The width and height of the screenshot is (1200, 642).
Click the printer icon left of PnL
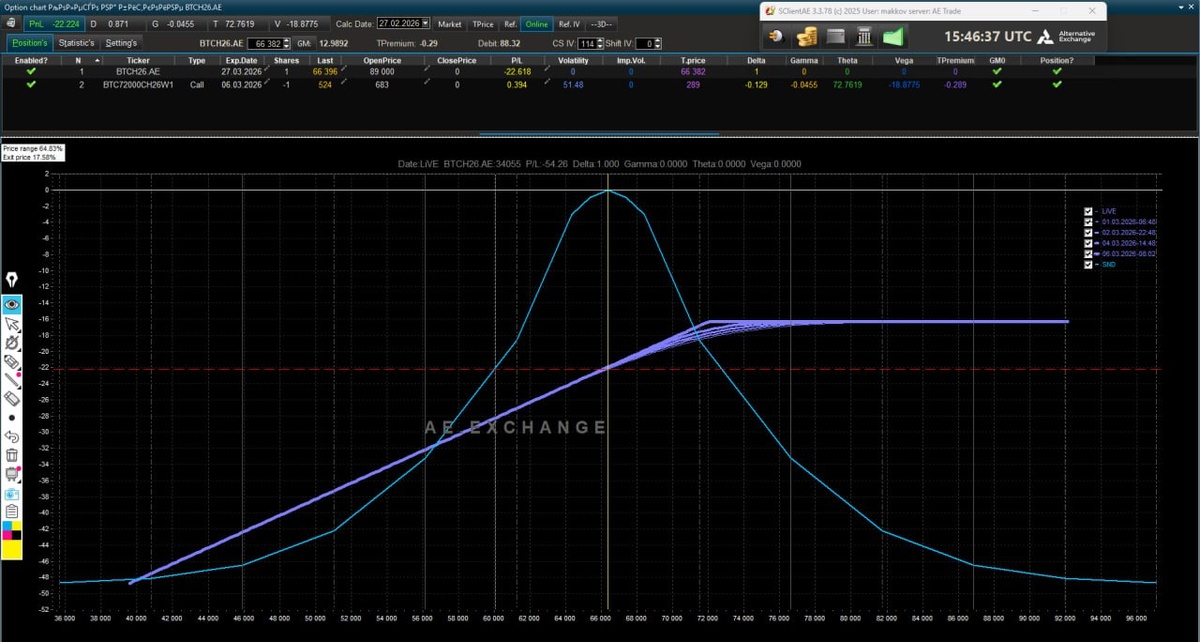(10, 23)
